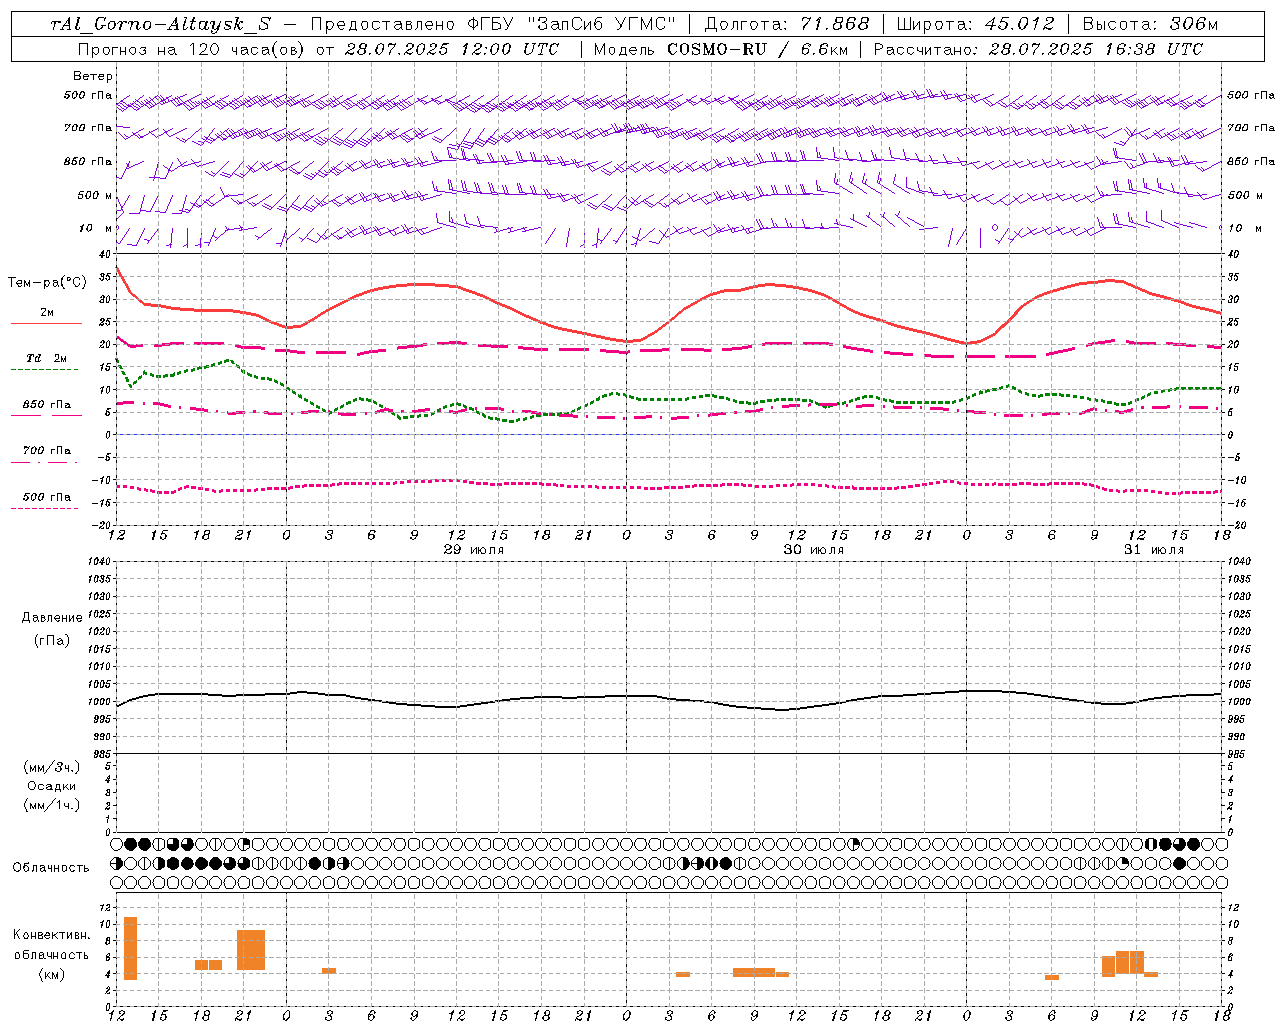Click the Td 2м dew point legend entry
The height and width of the screenshot is (1024, 1280).
tap(47, 358)
